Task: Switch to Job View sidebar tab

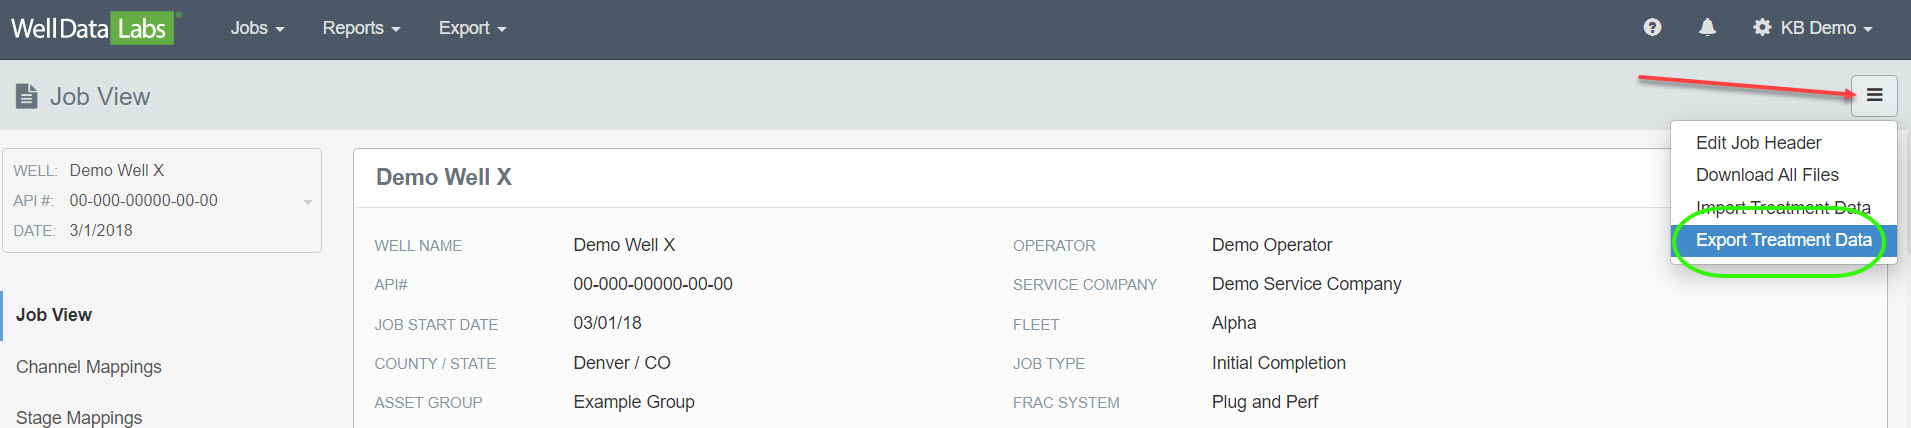Action: click(x=54, y=315)
